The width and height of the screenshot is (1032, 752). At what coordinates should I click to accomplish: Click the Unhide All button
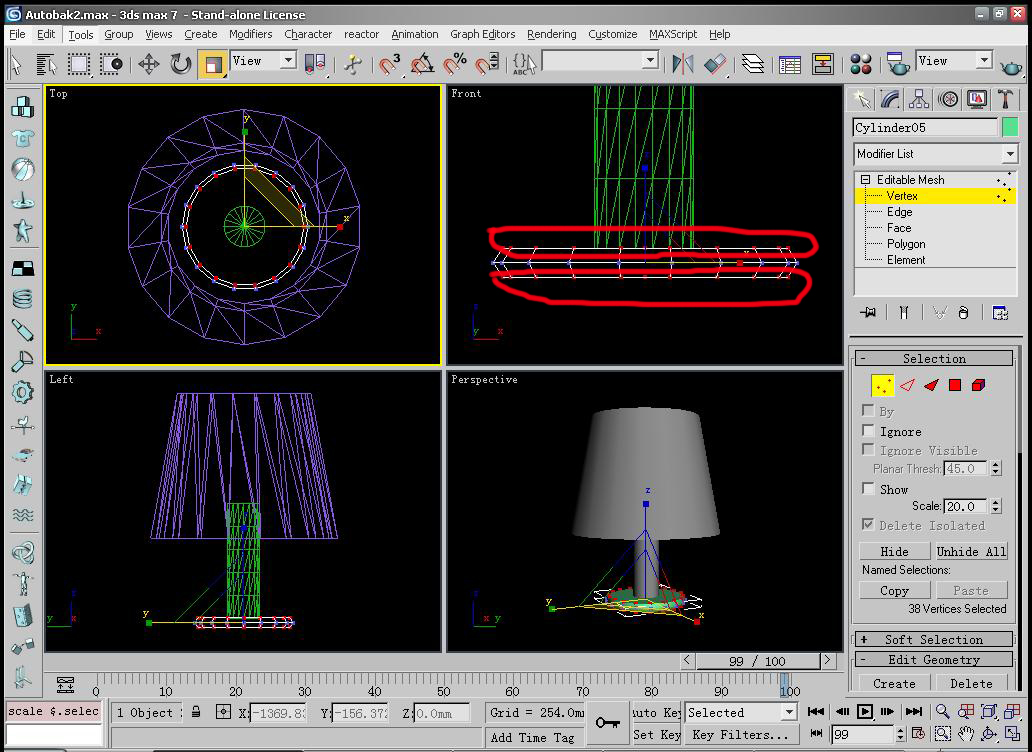971,551
